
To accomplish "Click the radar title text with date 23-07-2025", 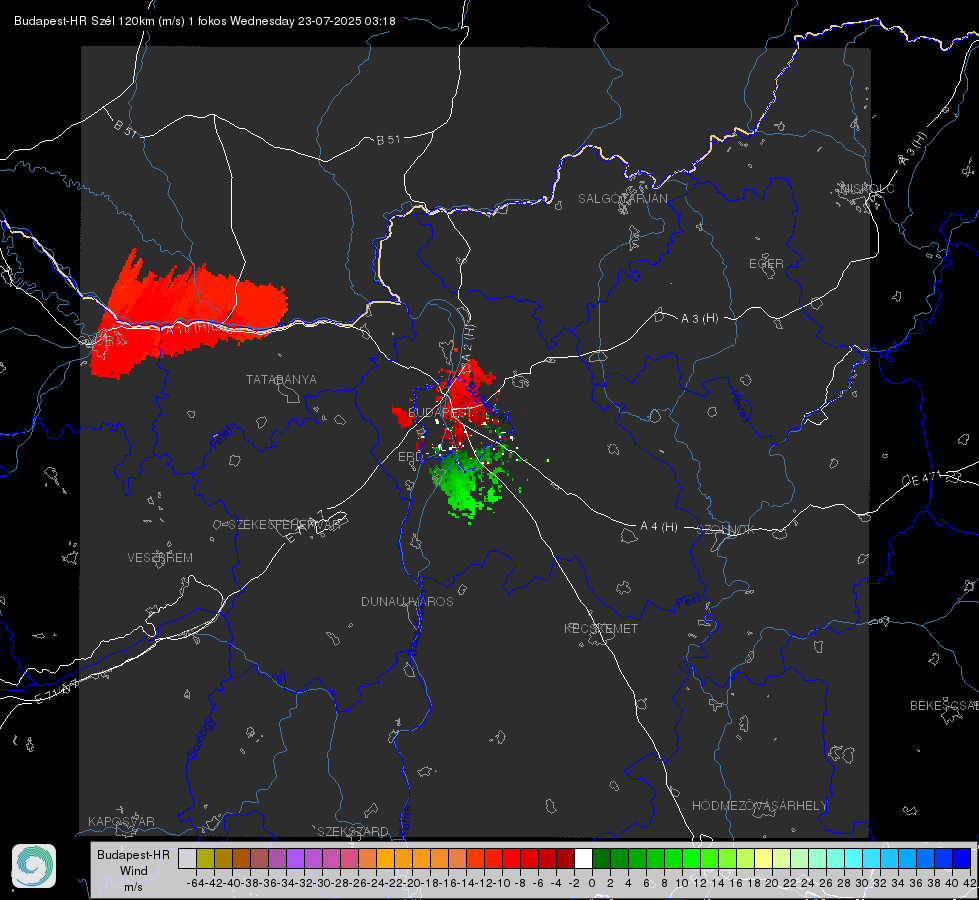I will point(205,21).
